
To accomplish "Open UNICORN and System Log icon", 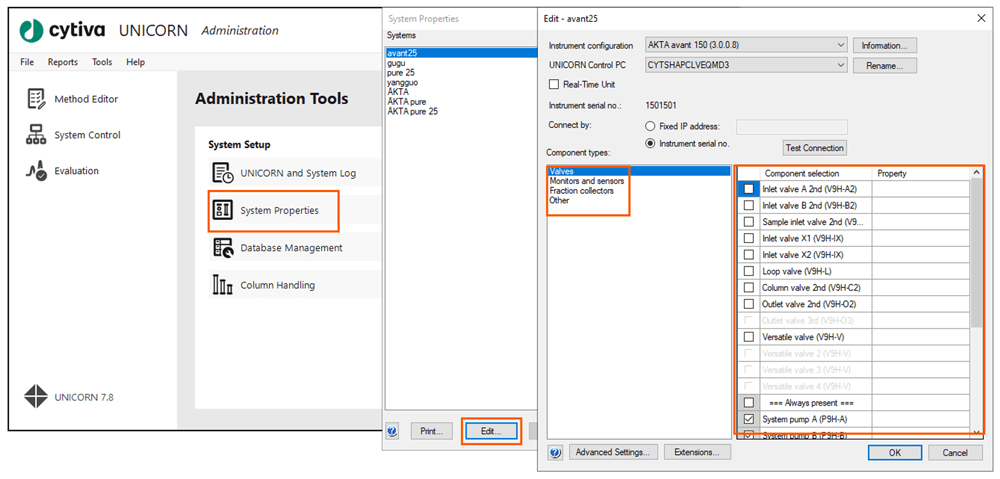I will pos(223,173).
